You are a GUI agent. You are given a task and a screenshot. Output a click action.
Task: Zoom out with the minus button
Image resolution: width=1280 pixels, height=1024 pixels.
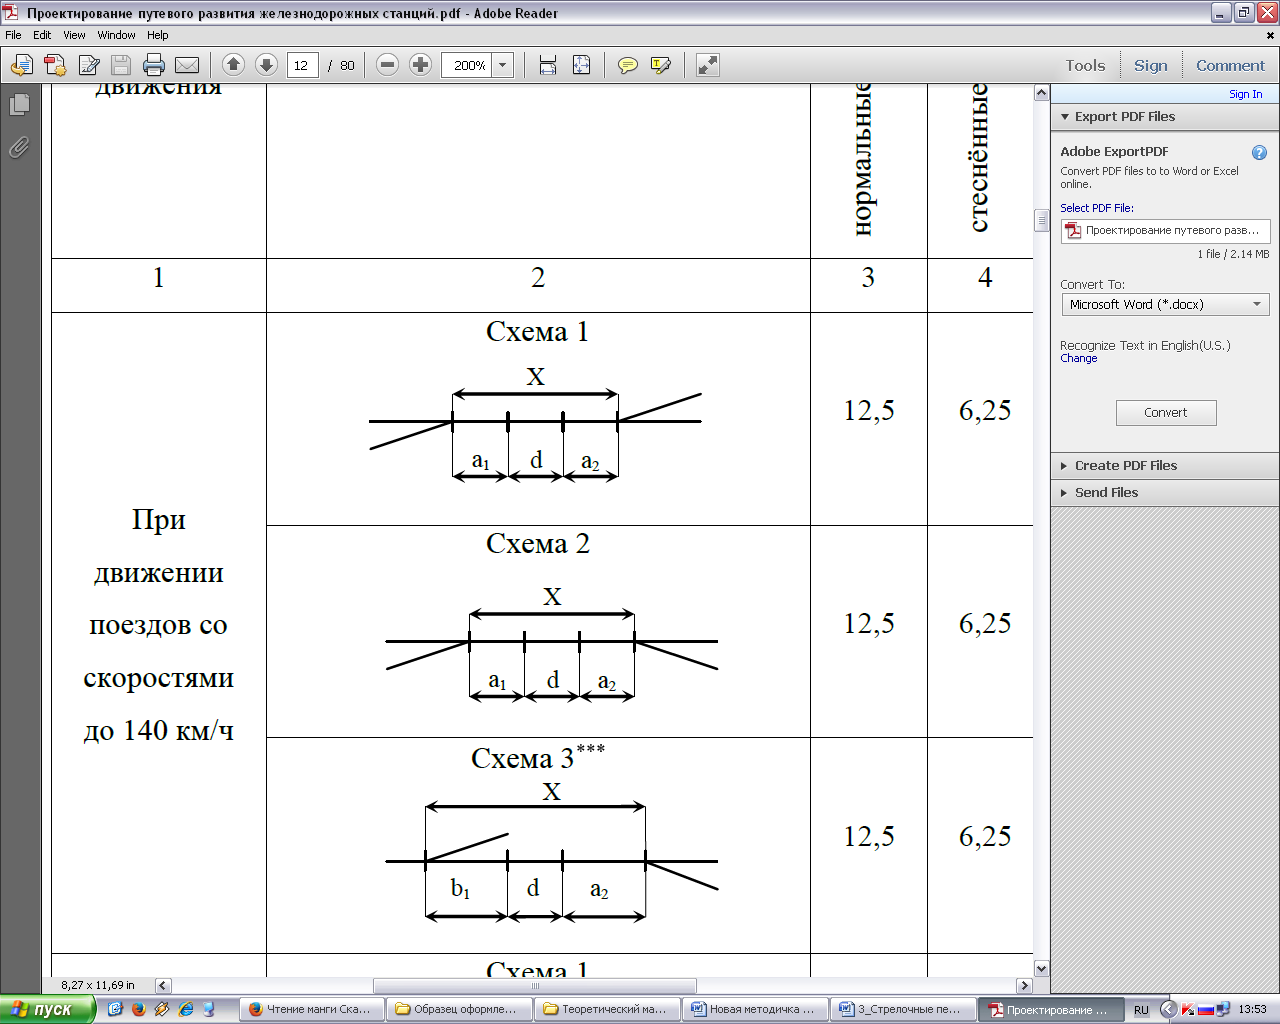click(x=388, y=65)
